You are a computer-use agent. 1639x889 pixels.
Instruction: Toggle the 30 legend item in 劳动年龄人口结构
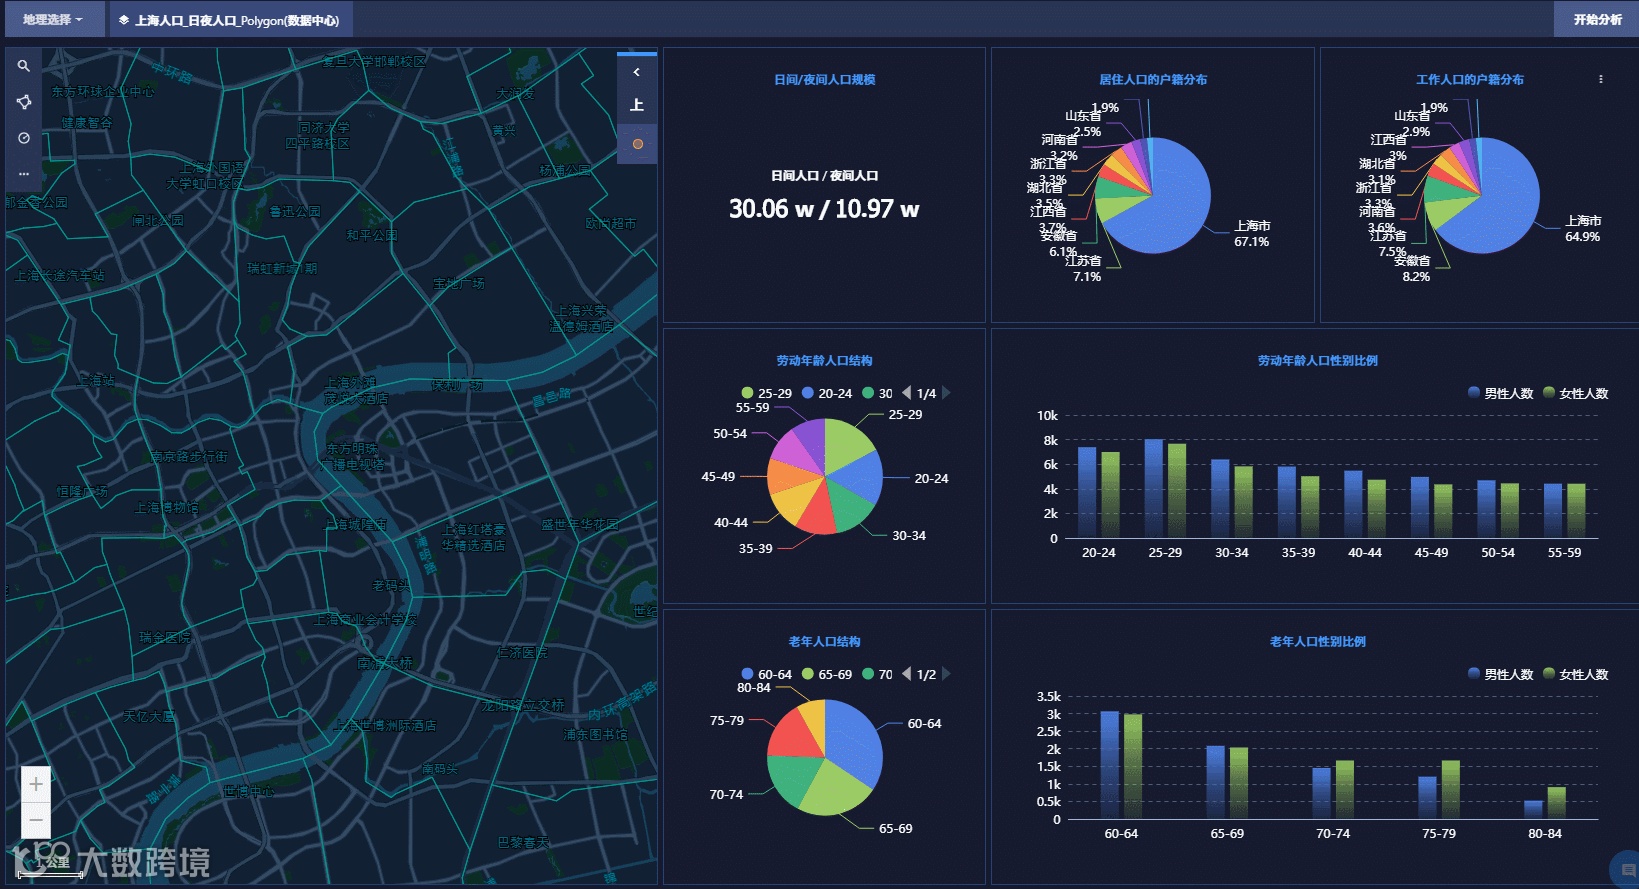point(878,393)
